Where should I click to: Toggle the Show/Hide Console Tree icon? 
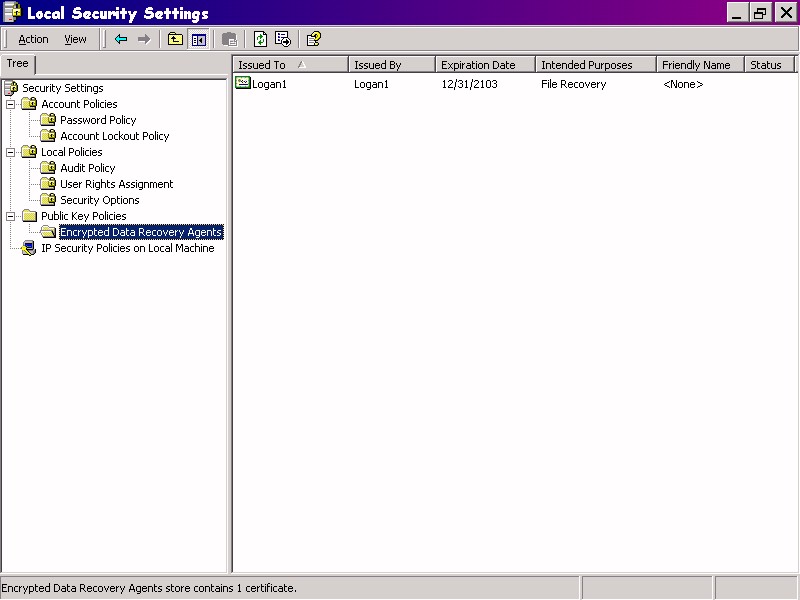point(198,39)
